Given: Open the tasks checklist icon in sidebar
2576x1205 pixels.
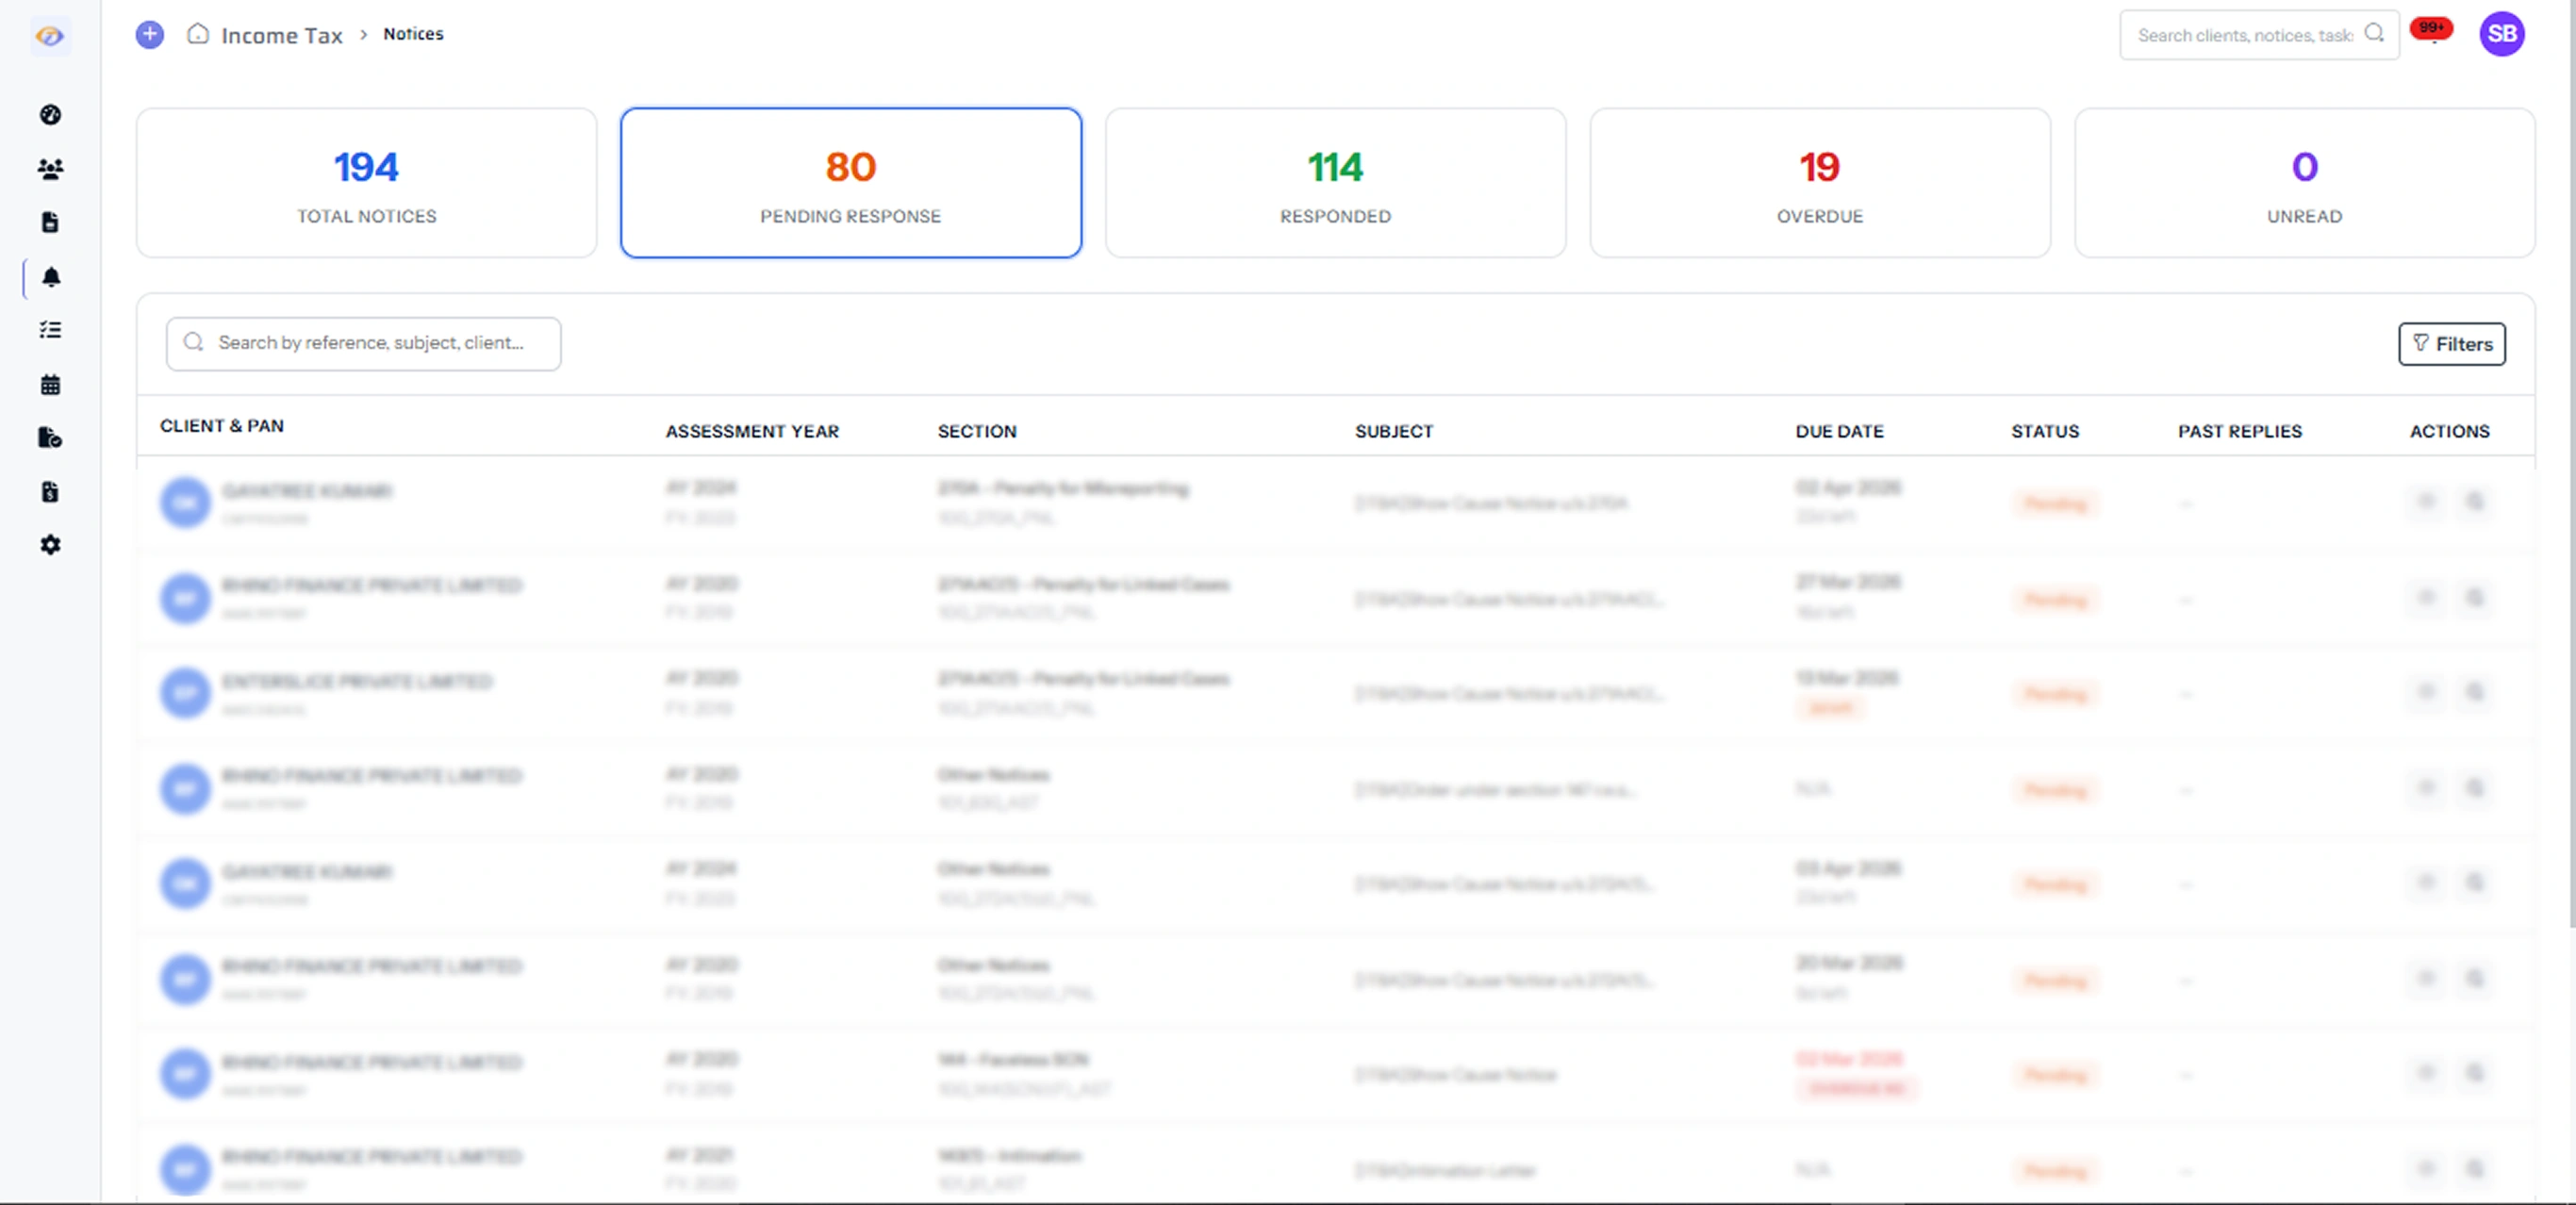Looking at the screenshot, I should (x=50, y=330).
